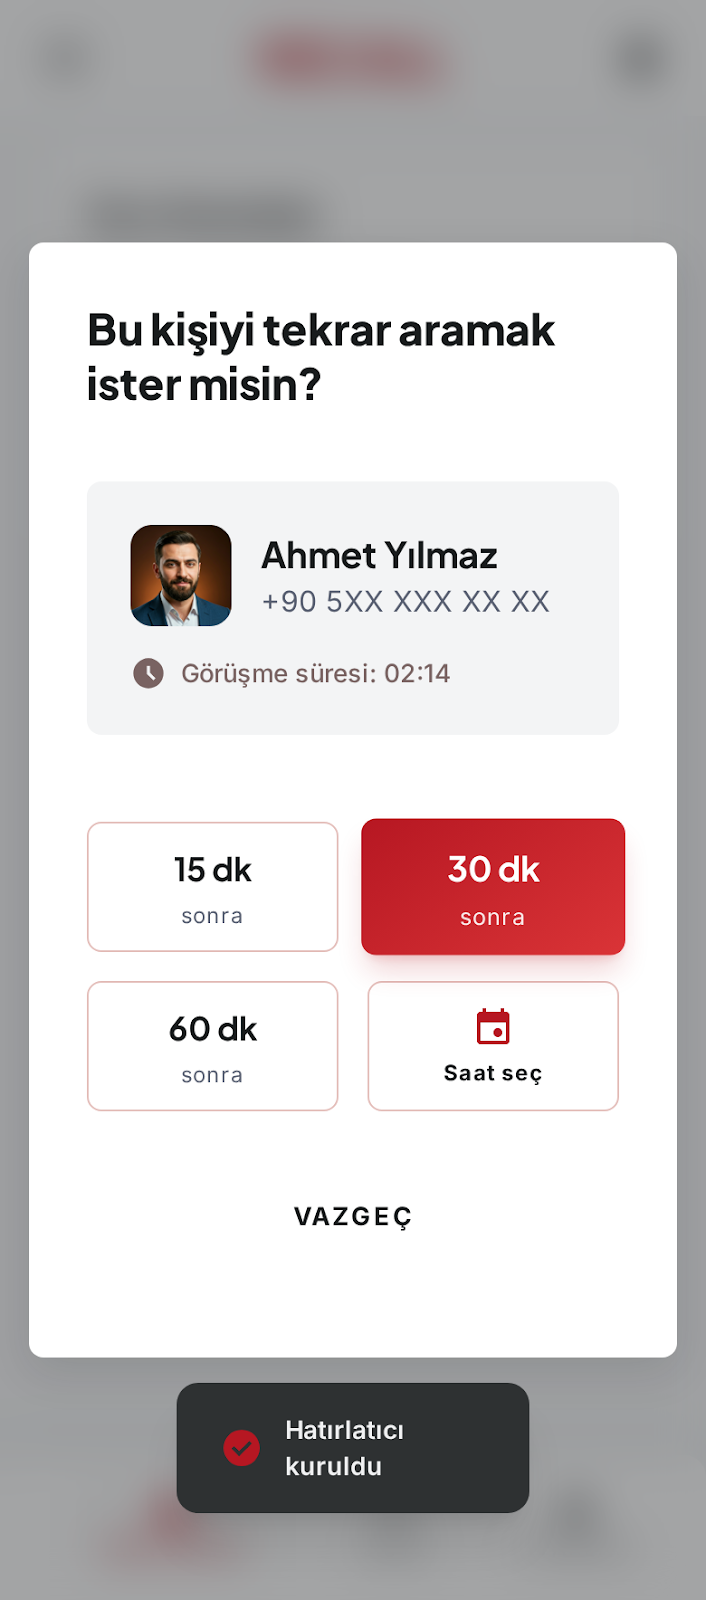Screen dimensions: 706x1600
Task: Confirm the highlighted 30 dk sonra selection
Action: (492, 886)
